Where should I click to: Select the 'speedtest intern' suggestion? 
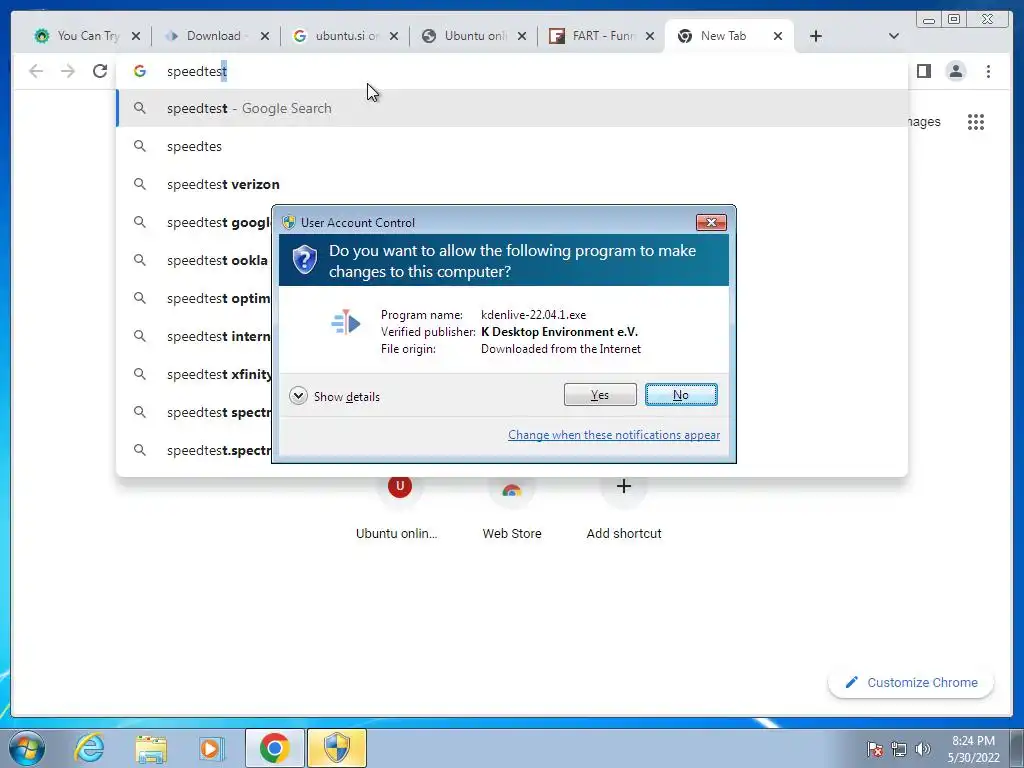coord(194,336)
